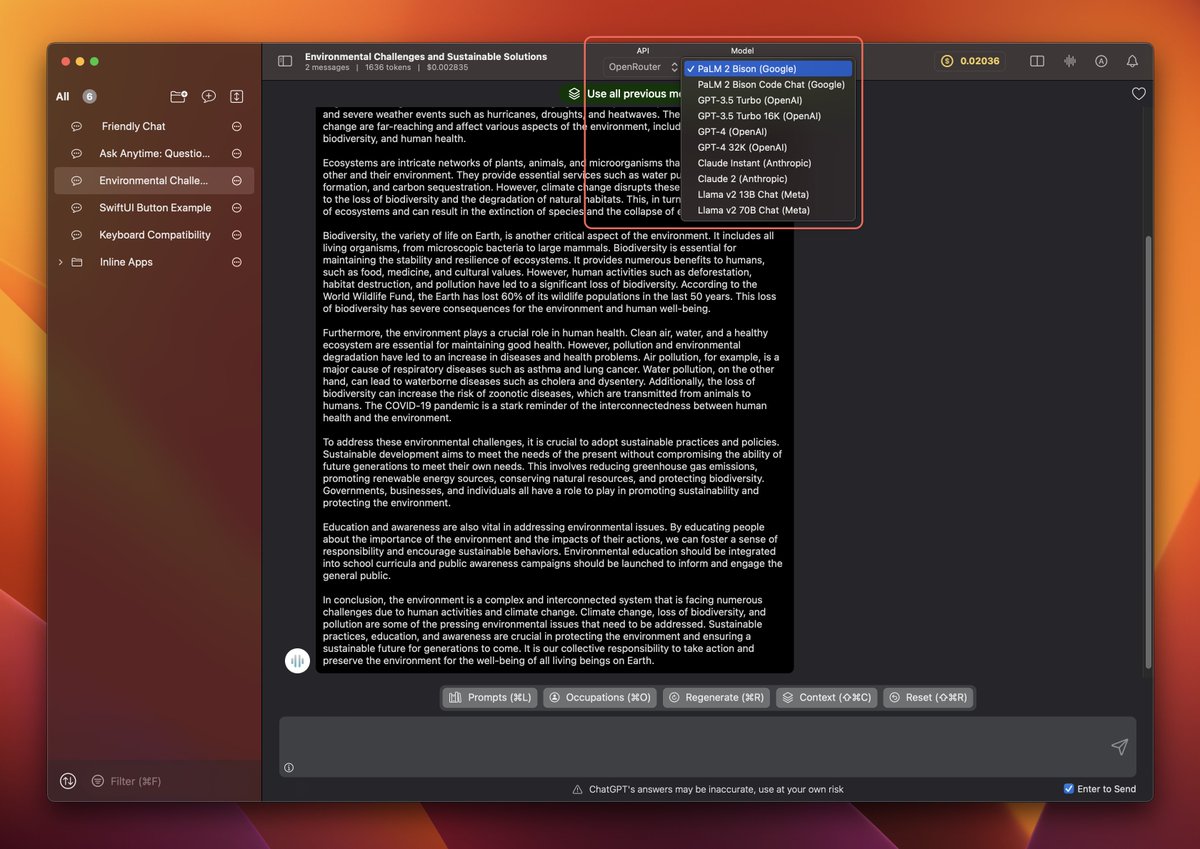Click the All chats header label
This screenshot has height=849, width=1200.
tap(63, 97)
